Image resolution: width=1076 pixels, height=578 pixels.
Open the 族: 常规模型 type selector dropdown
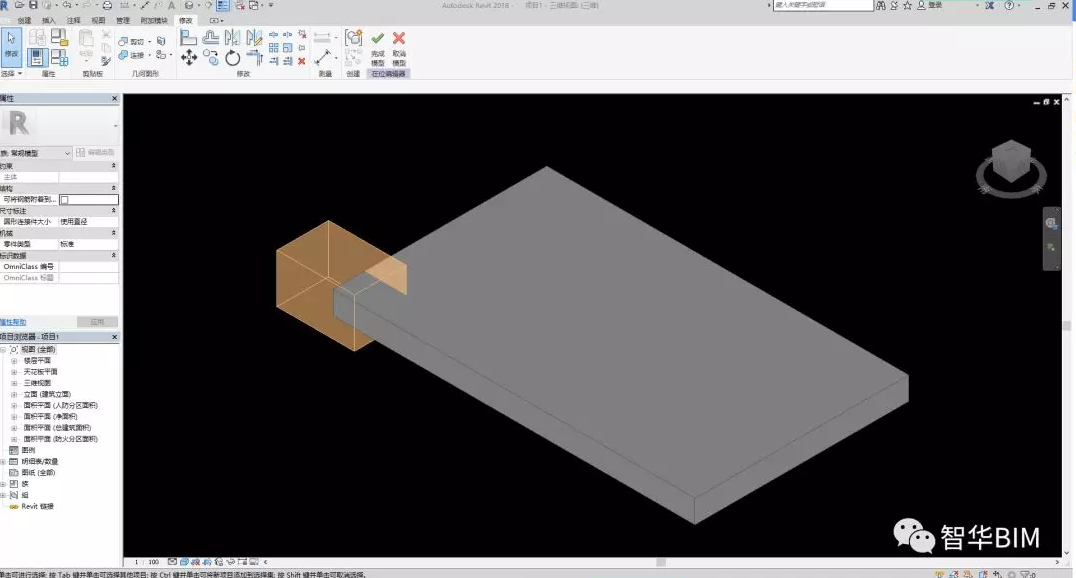point(68,153)
